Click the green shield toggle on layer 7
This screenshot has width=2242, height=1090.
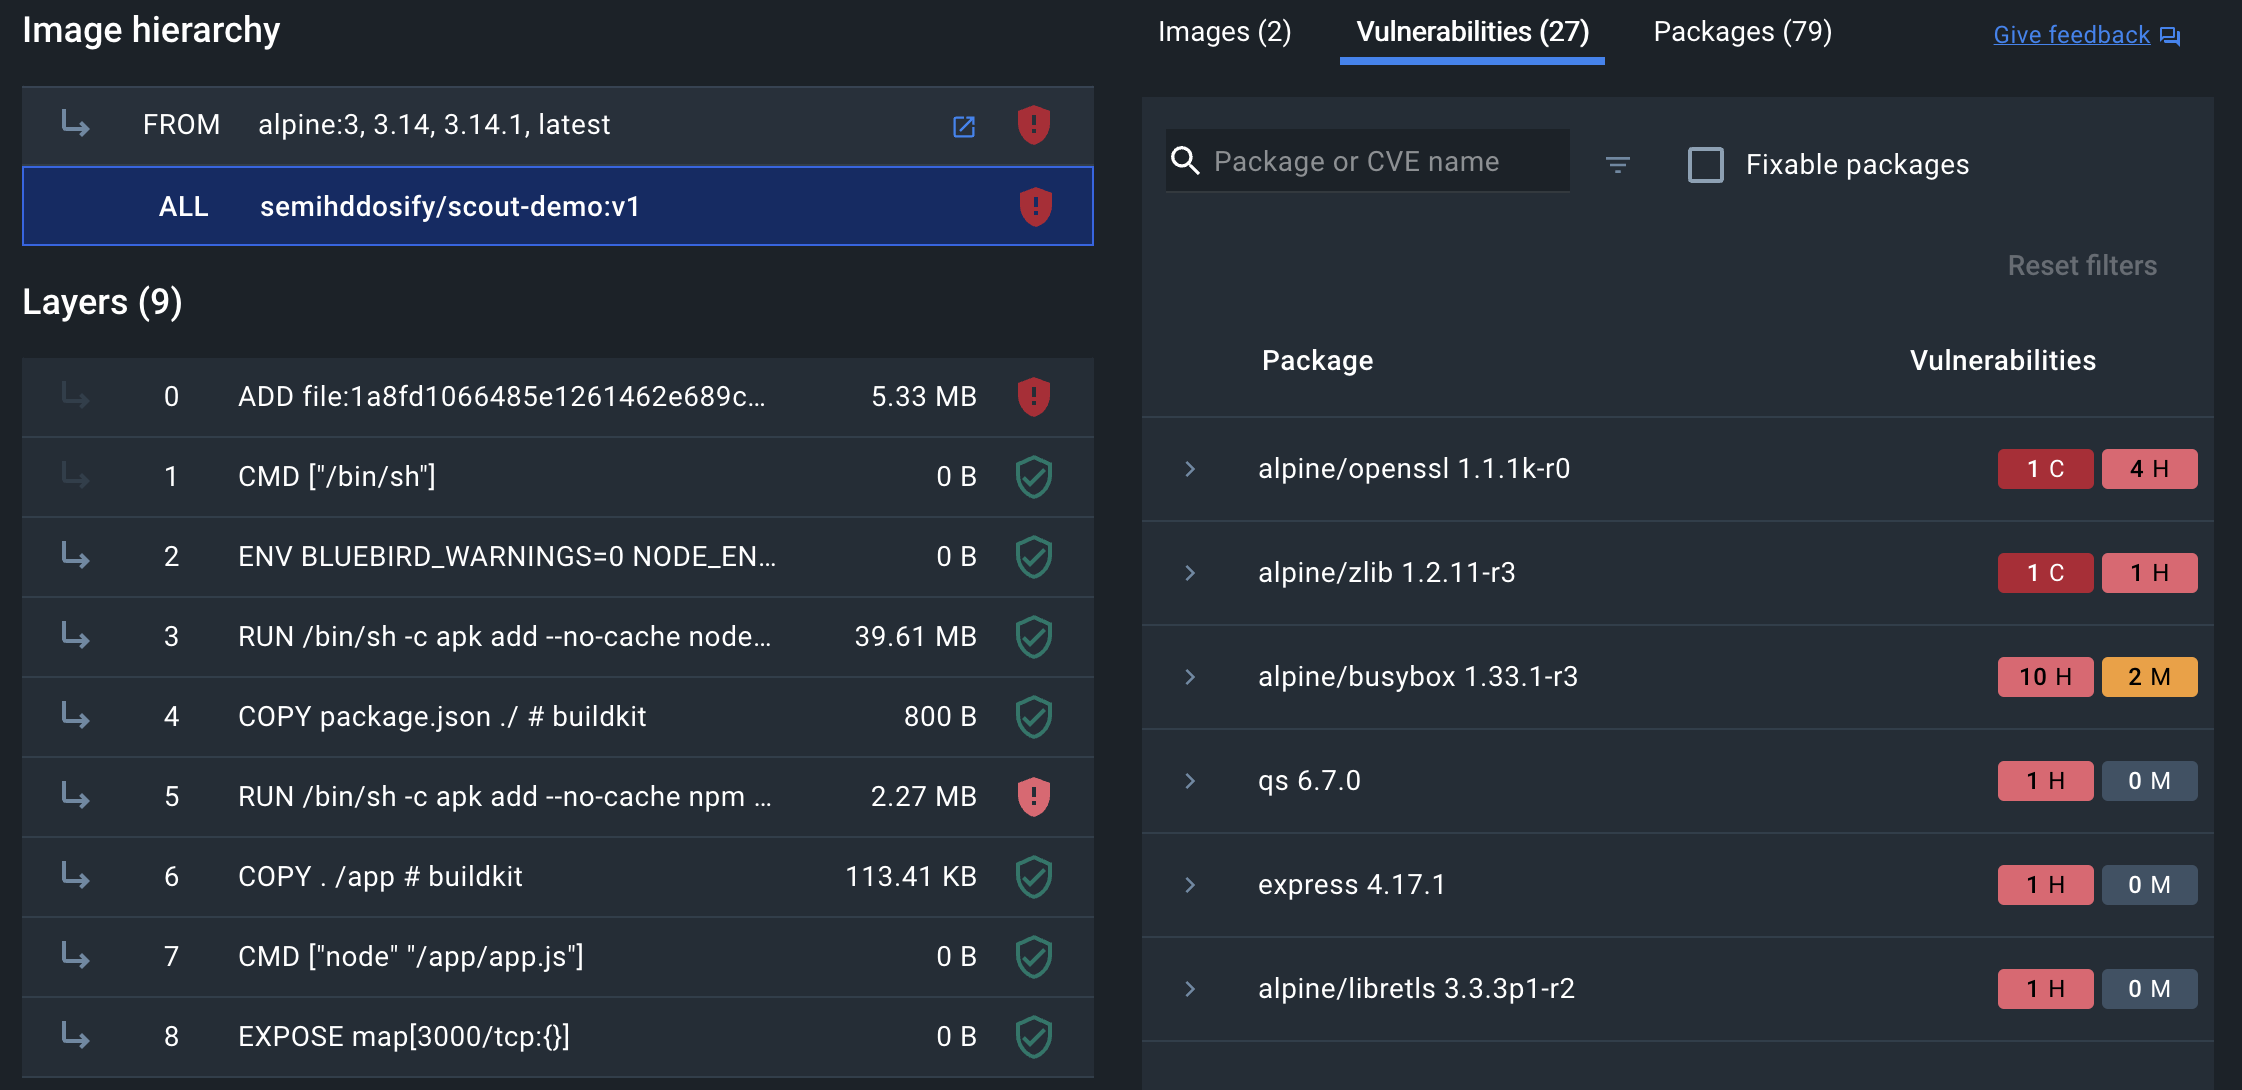click(1033, 957)
